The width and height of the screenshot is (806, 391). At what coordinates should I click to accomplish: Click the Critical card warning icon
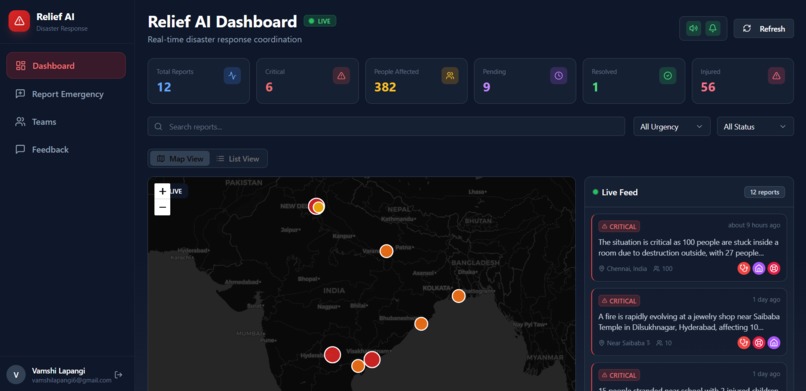tap(341, 76)
